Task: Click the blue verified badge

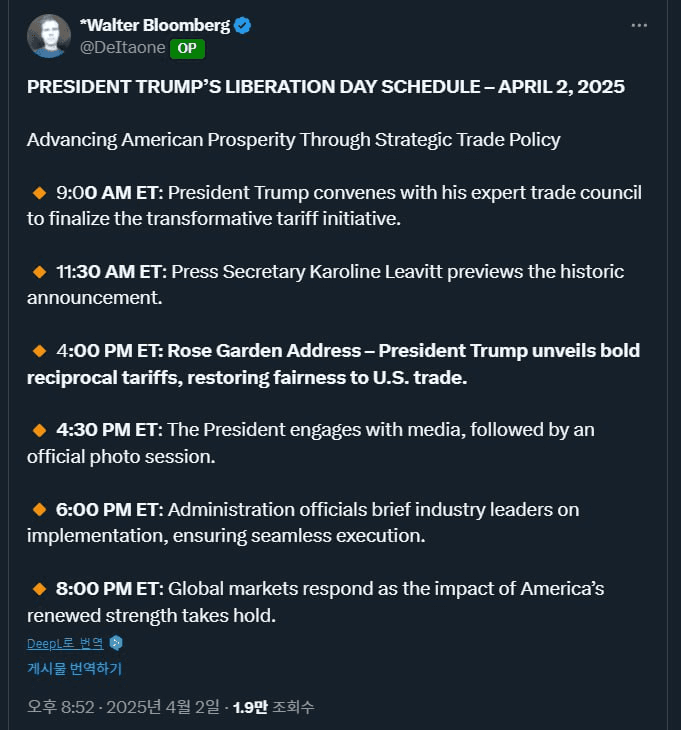Action: 243,26
